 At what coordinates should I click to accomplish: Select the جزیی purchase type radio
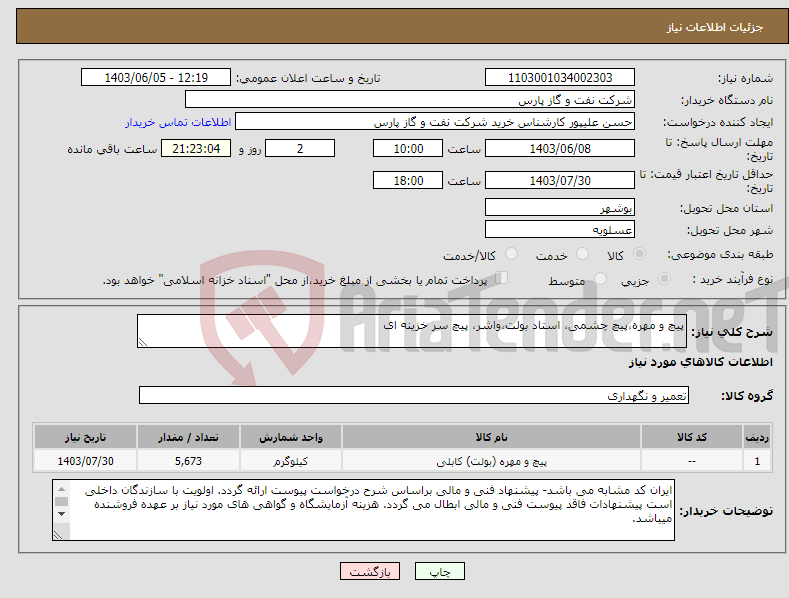pos(664,278)
